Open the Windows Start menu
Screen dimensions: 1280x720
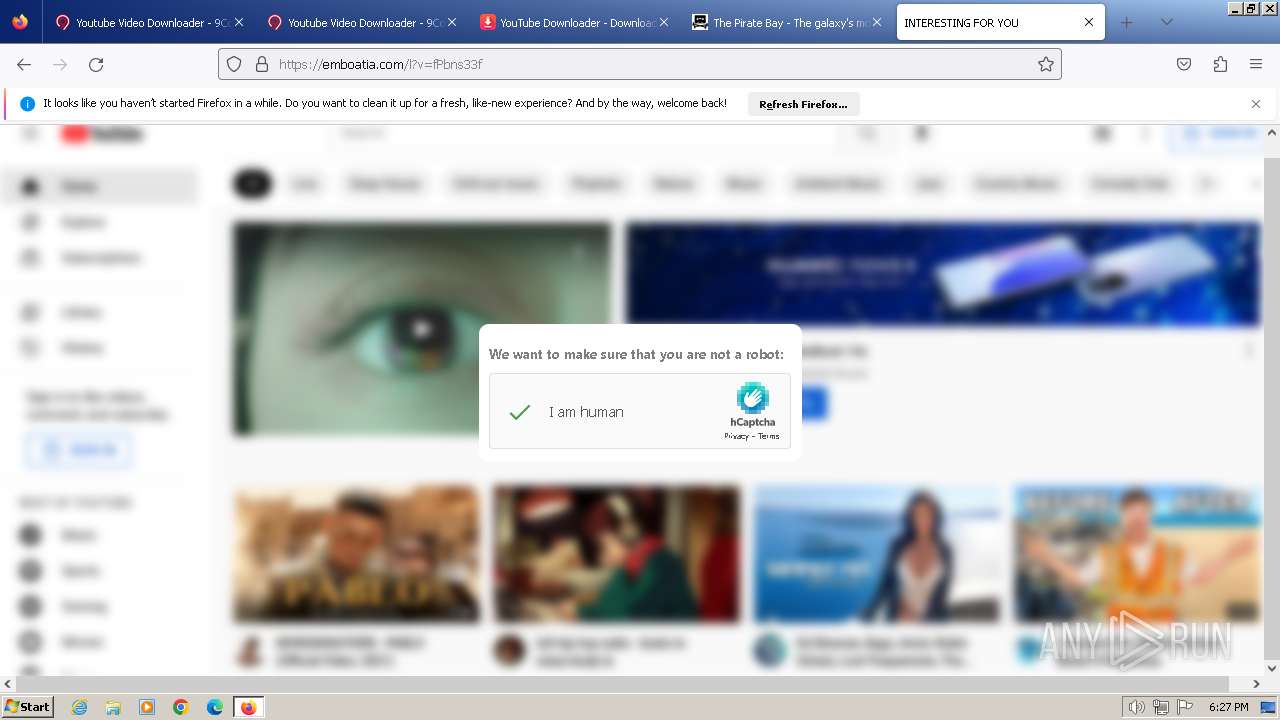[x=28, y=707]
